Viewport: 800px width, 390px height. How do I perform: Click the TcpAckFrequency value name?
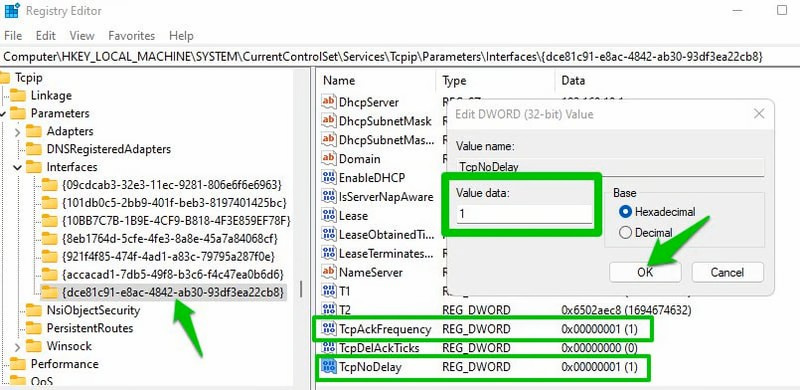pos(385,329)
